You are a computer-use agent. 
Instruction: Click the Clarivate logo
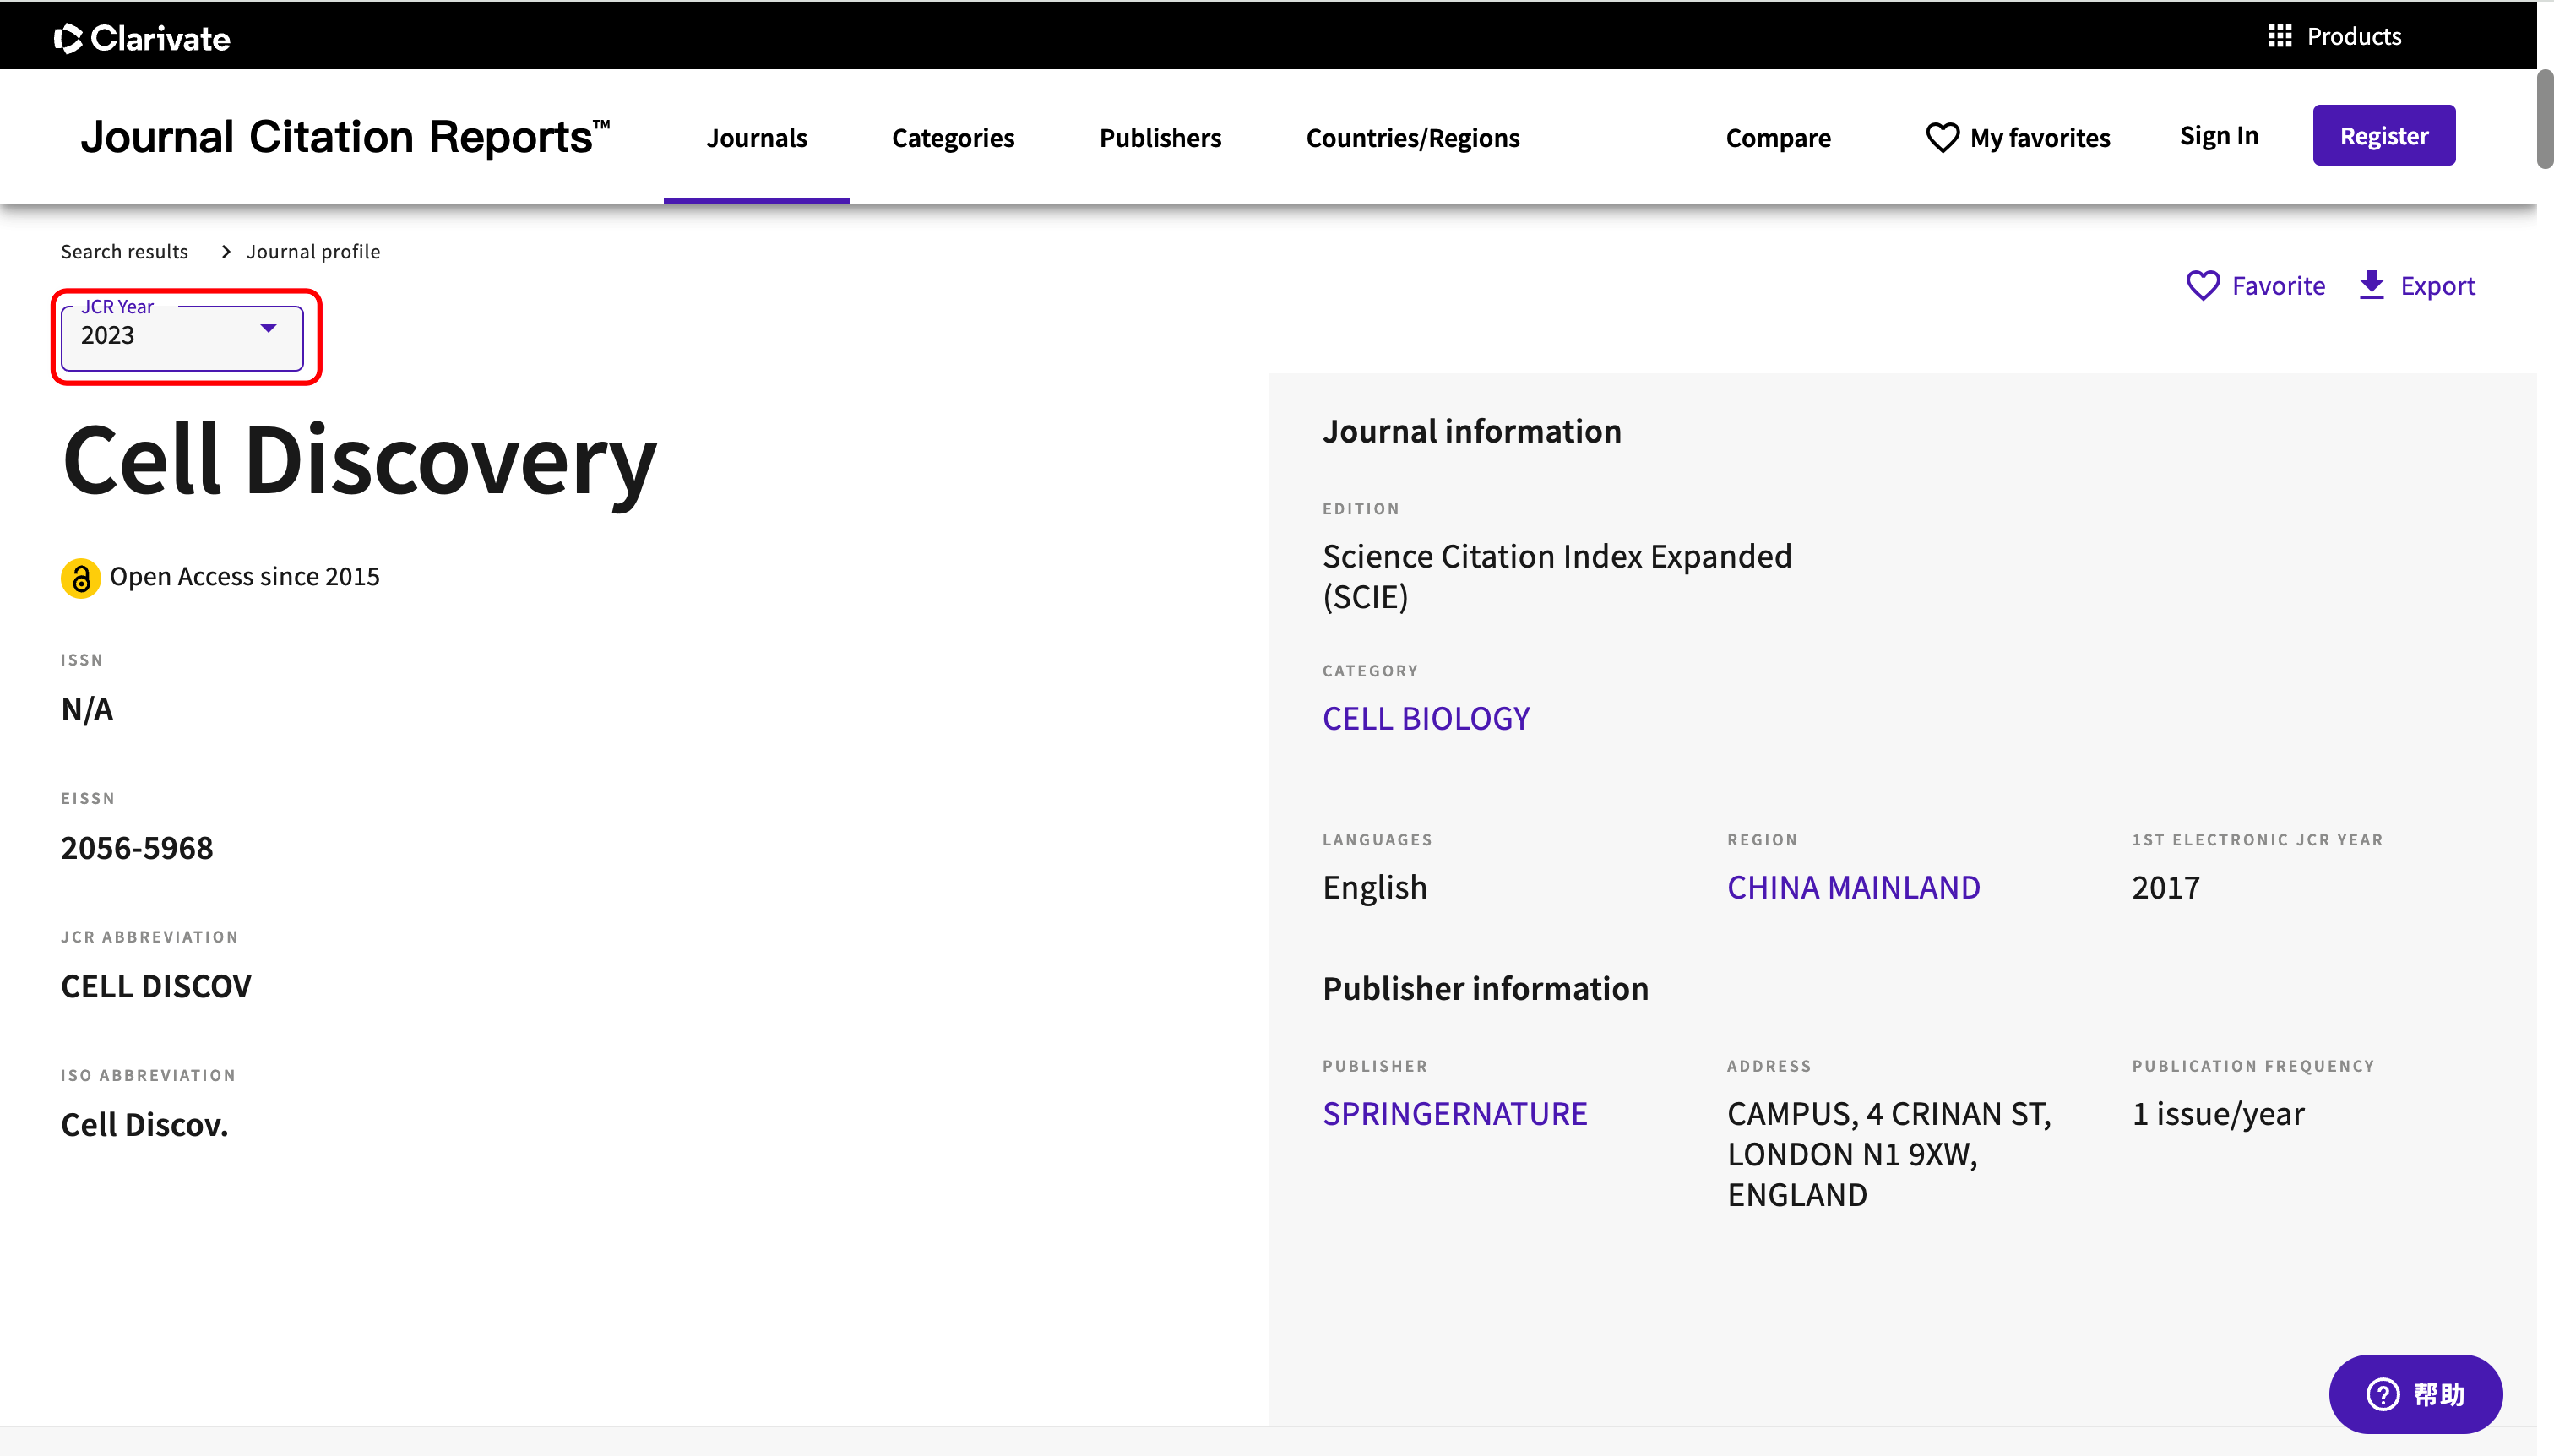(x=141, y=38)
